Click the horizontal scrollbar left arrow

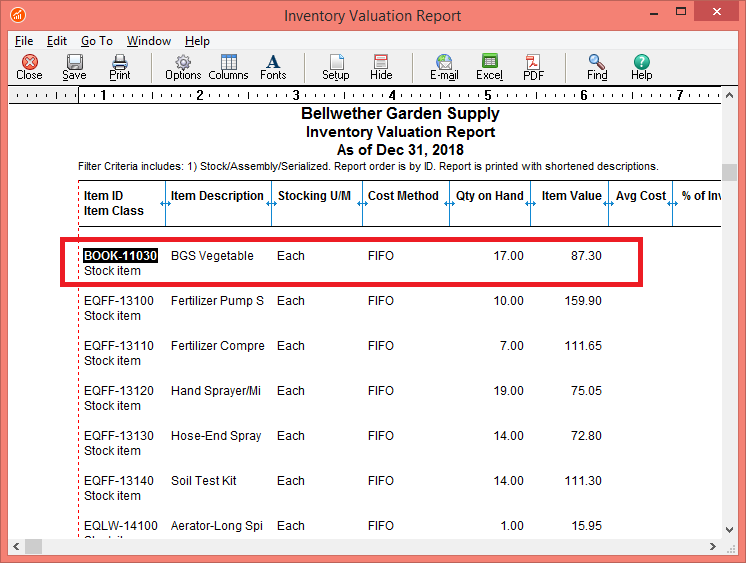pos(16,546)
